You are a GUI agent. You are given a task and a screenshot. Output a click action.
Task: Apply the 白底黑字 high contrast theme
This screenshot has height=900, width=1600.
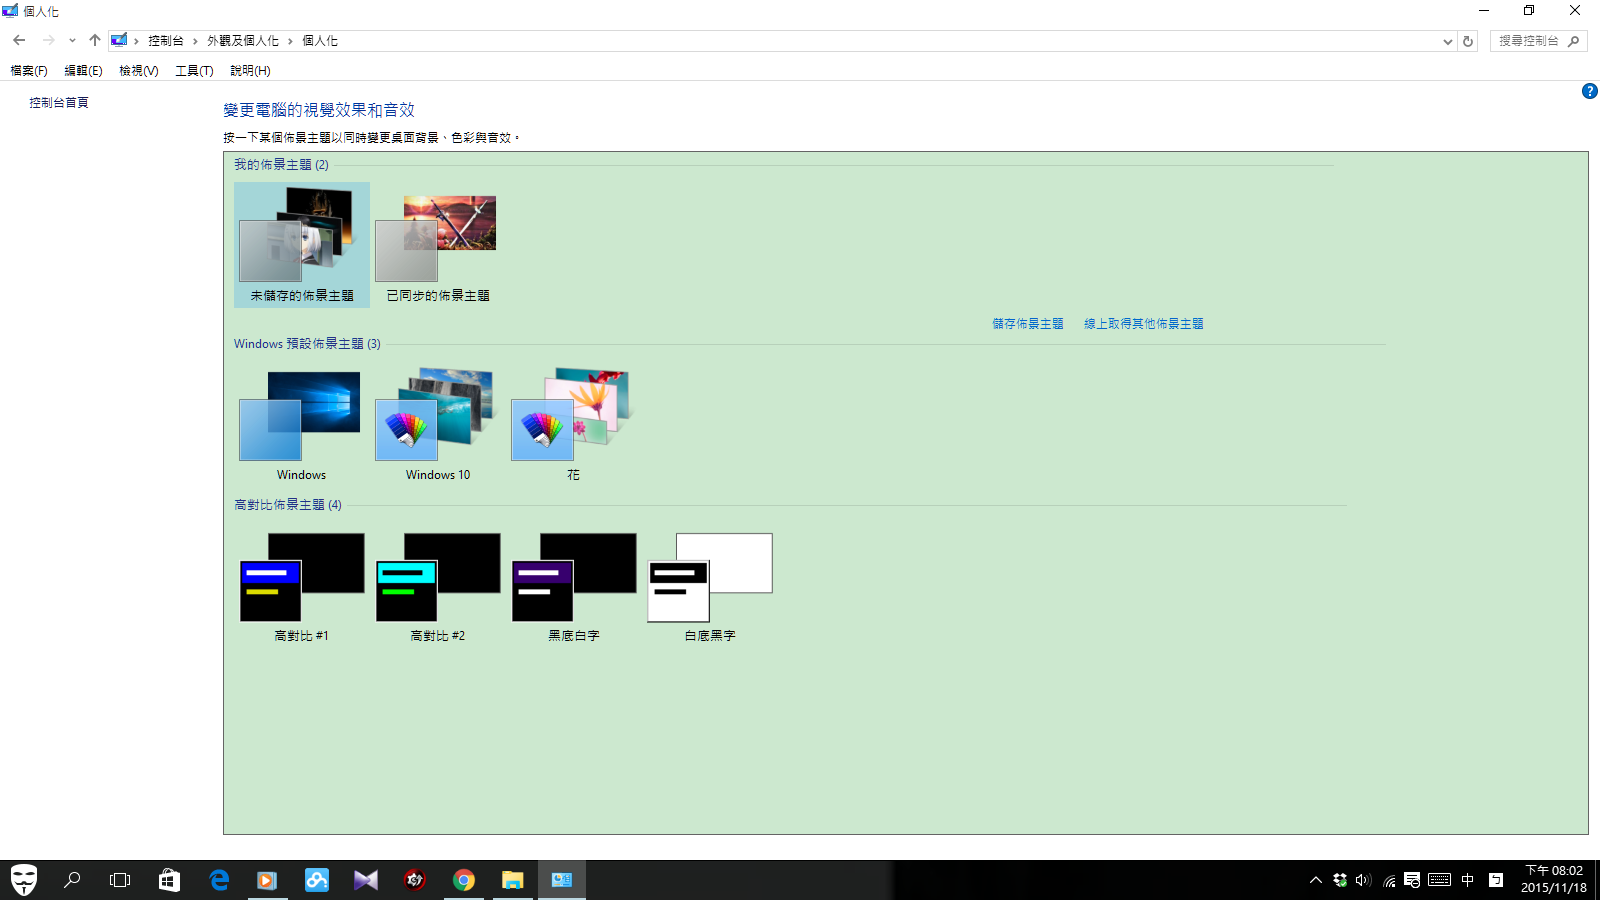pyautogui.click(x=710, y=586)
